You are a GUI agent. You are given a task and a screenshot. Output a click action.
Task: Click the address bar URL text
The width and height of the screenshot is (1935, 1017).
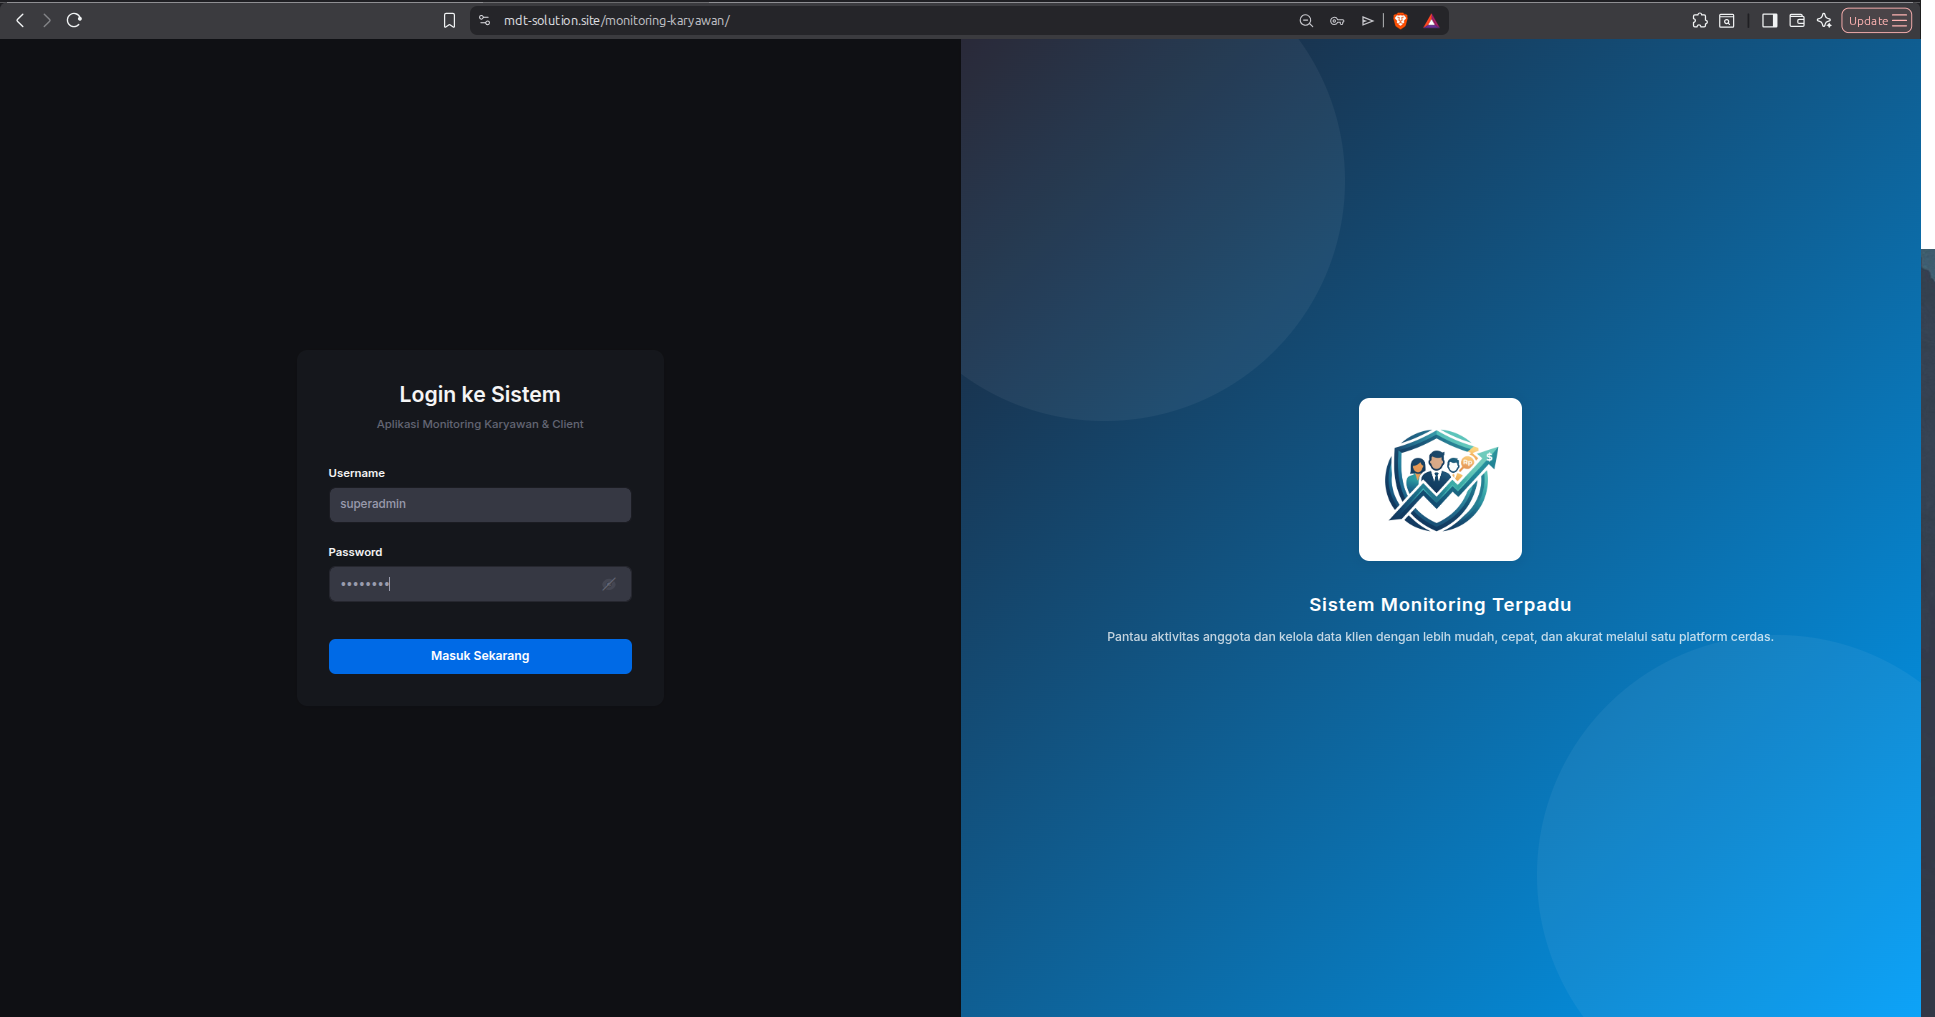617,20
